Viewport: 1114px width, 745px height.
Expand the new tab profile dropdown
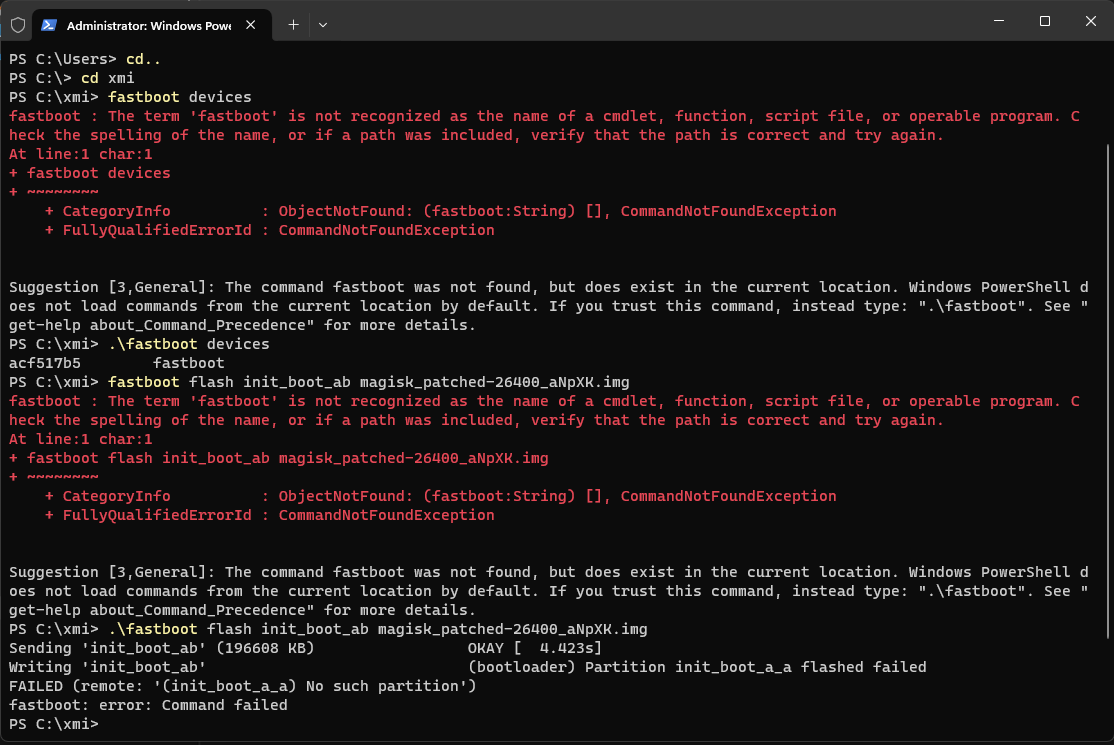323,24
